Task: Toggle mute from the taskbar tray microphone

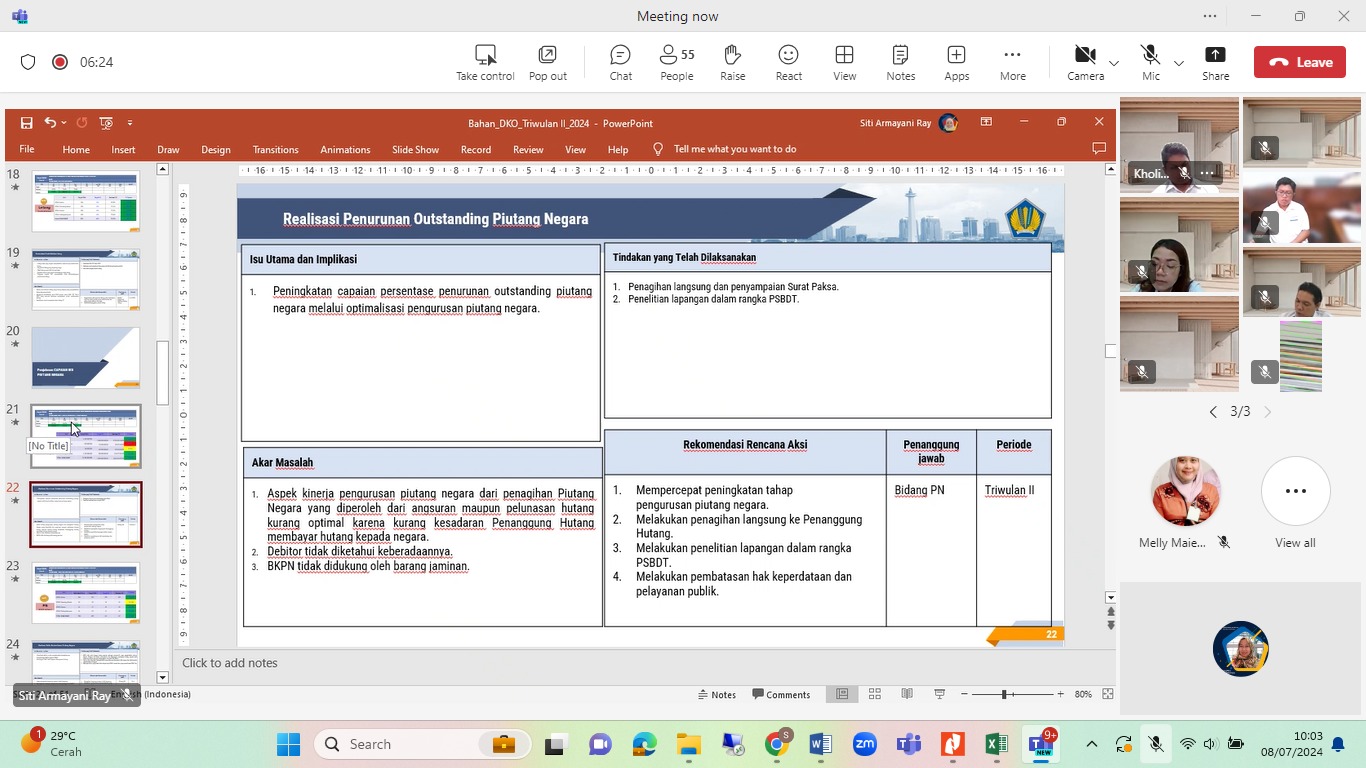Action: 1155,744
